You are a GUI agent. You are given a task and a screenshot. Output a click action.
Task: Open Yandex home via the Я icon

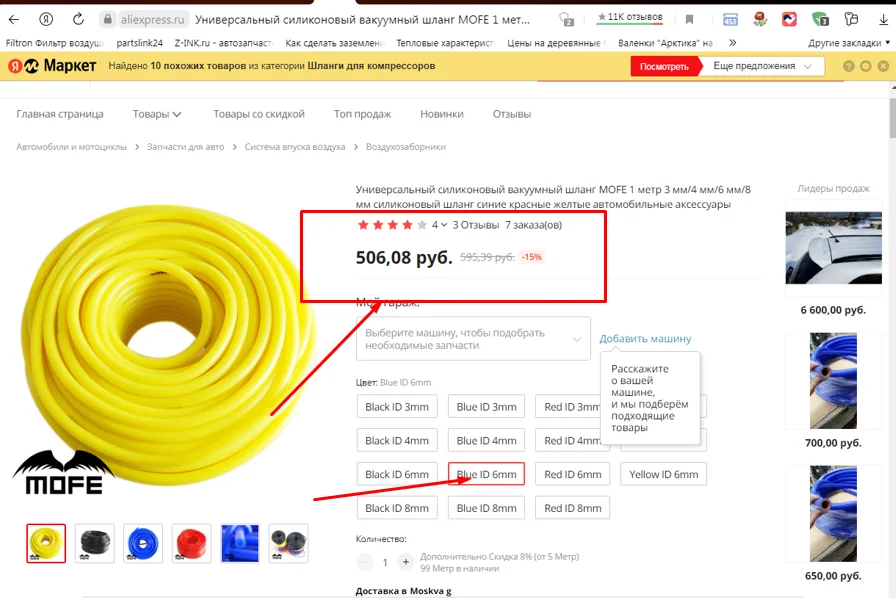pos(46,19)
